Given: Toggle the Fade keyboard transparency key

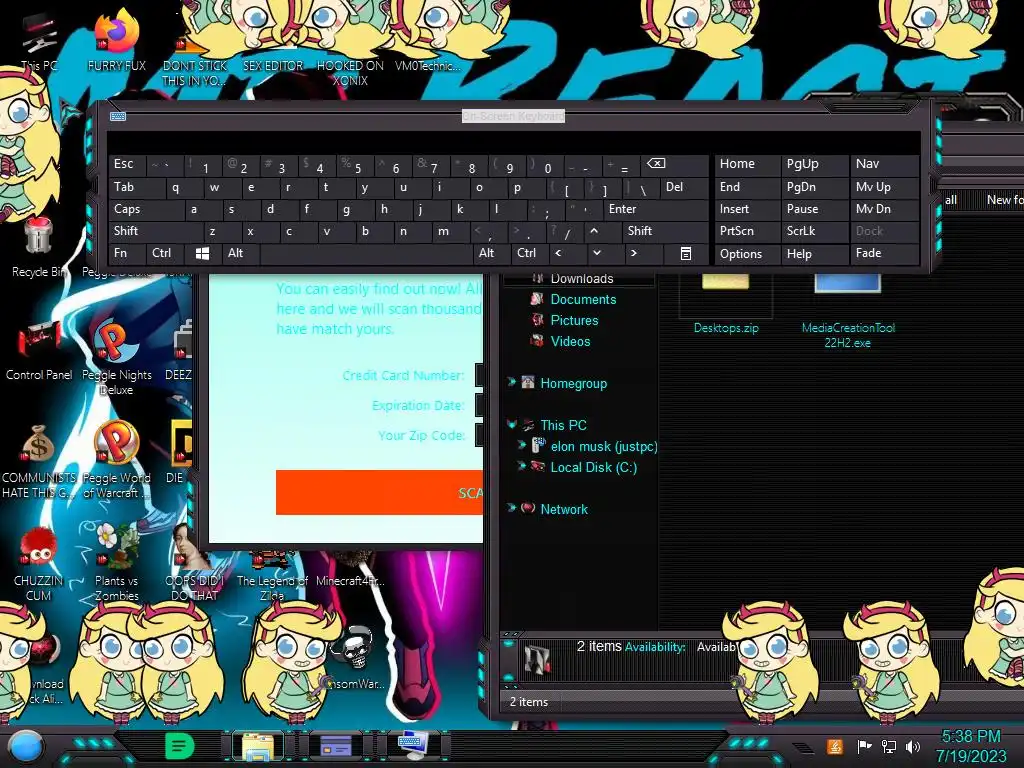Looking at the screenshot, I should coord(884,253).
